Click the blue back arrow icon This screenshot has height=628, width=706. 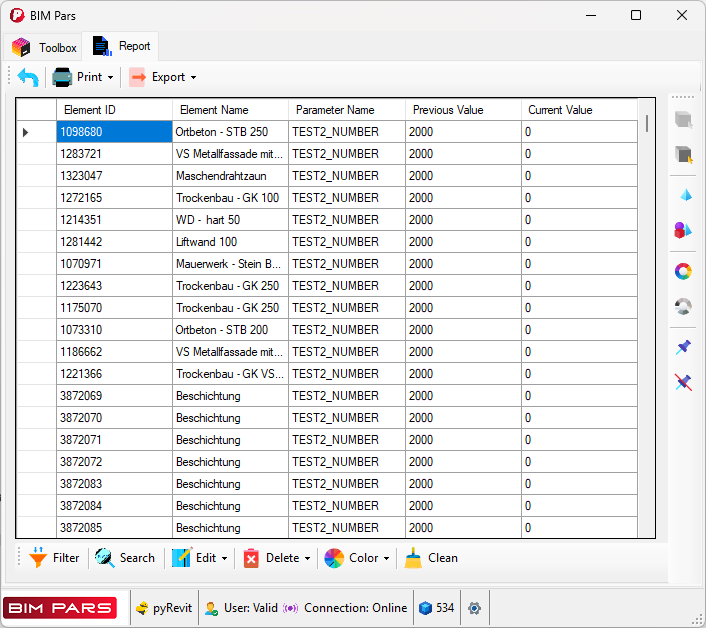(x=28, y=77)
